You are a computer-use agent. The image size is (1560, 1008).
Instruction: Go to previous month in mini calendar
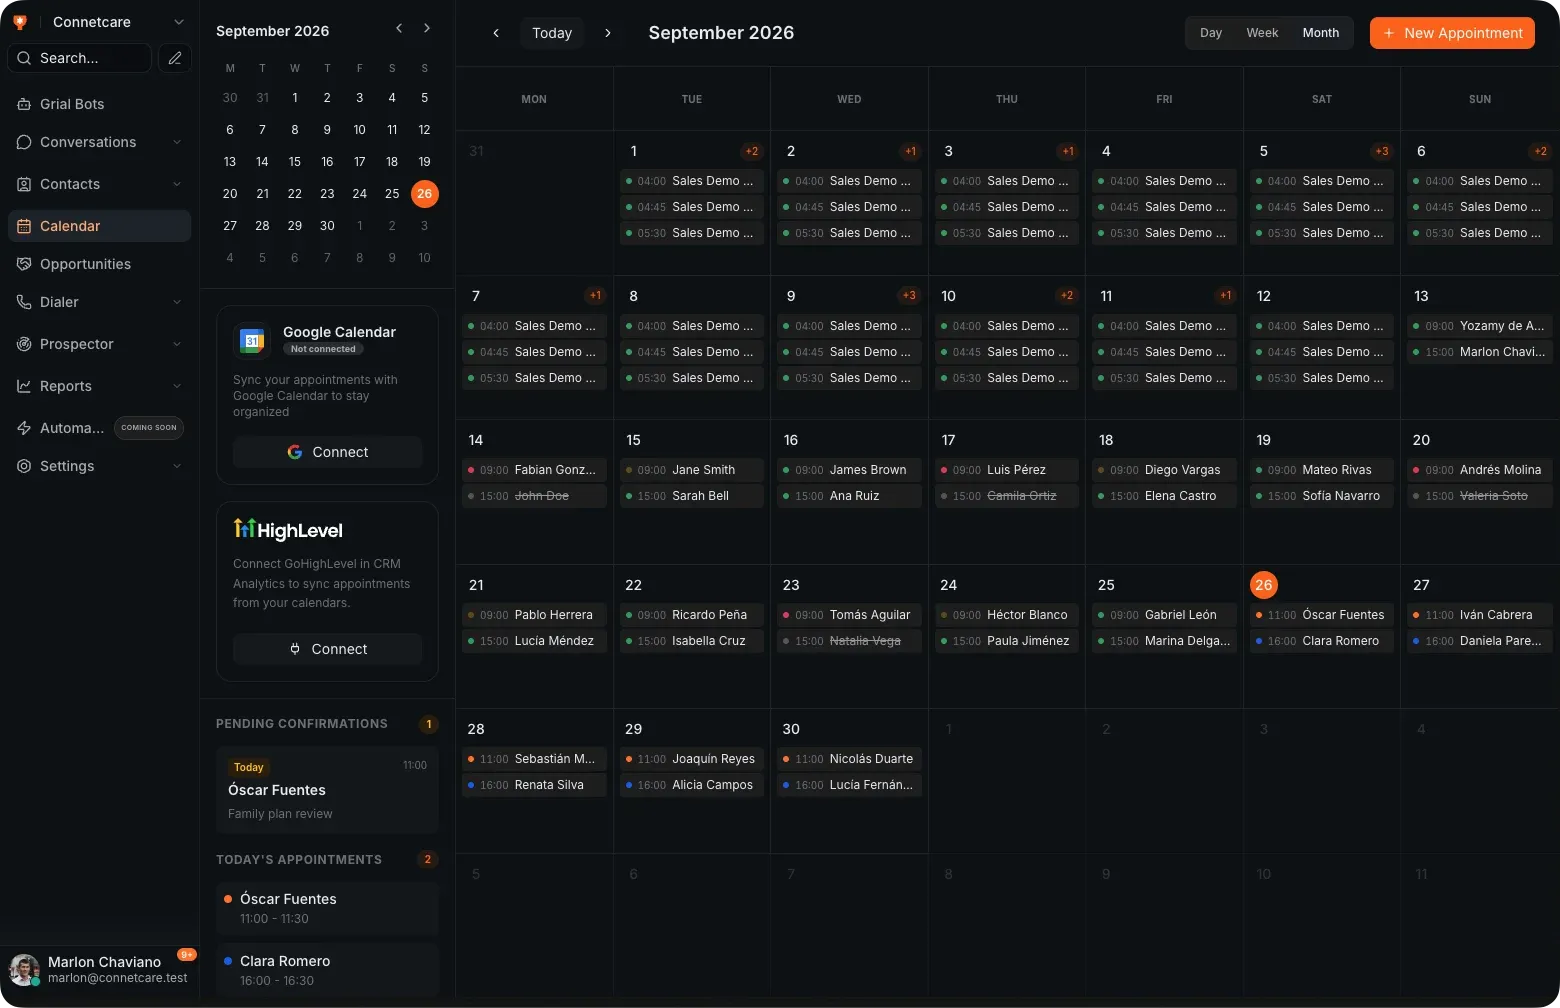(x=399, y=29)
